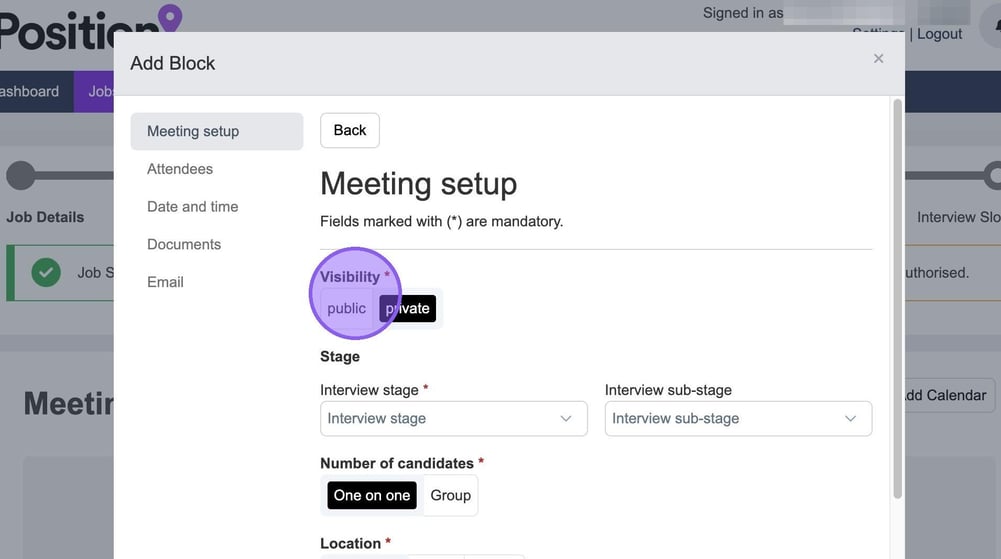
Task: Click the Job Details progress step circle
Action: point(20,176)
